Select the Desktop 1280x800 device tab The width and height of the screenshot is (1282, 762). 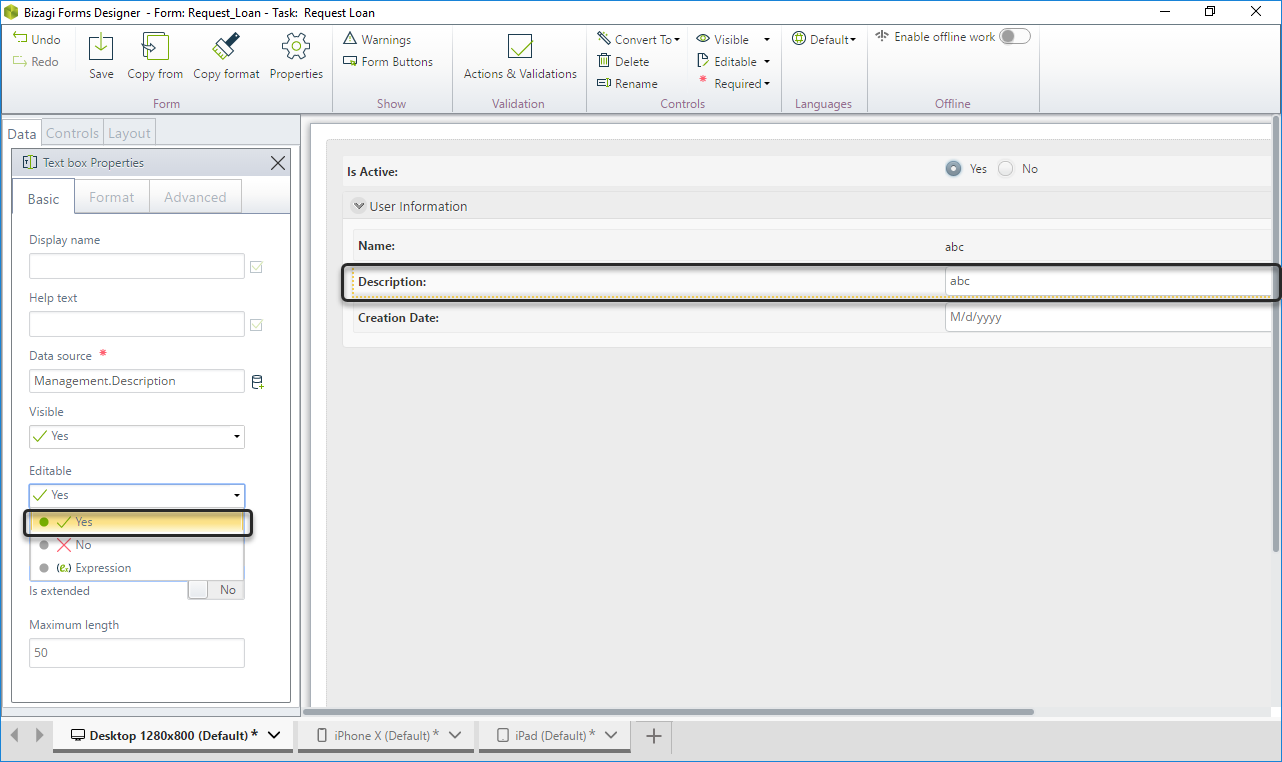pyautogui.click(x=173, y=735)
